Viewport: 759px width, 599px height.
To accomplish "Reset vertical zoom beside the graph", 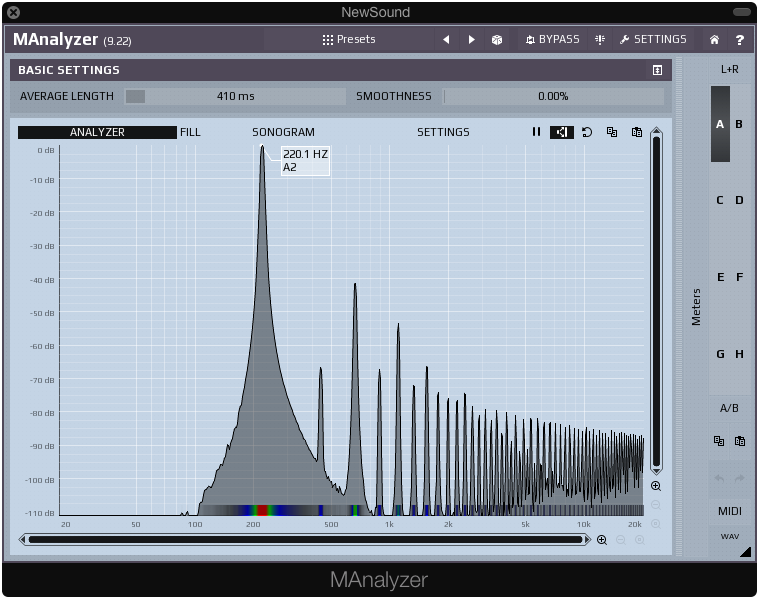I will 656,524.
